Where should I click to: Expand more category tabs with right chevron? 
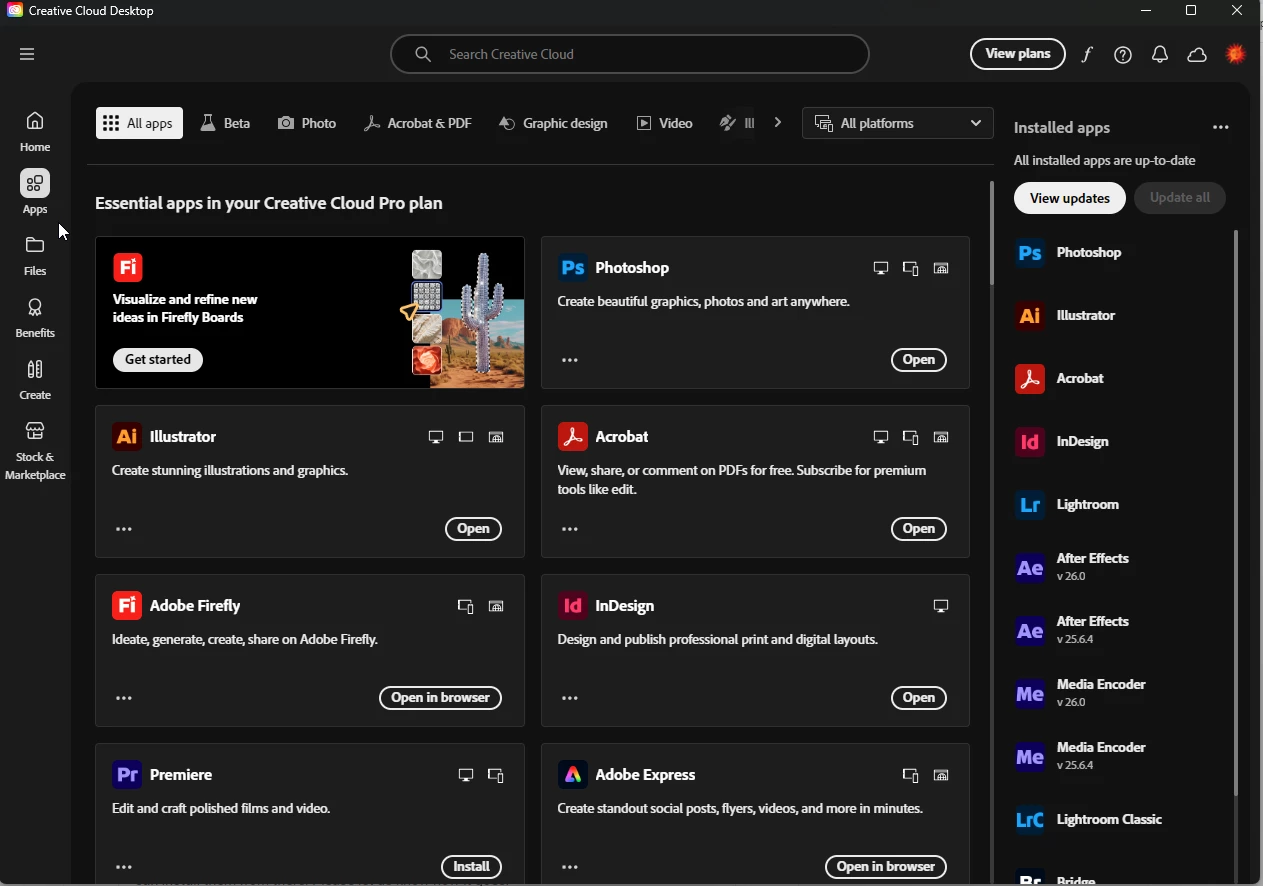778,123
